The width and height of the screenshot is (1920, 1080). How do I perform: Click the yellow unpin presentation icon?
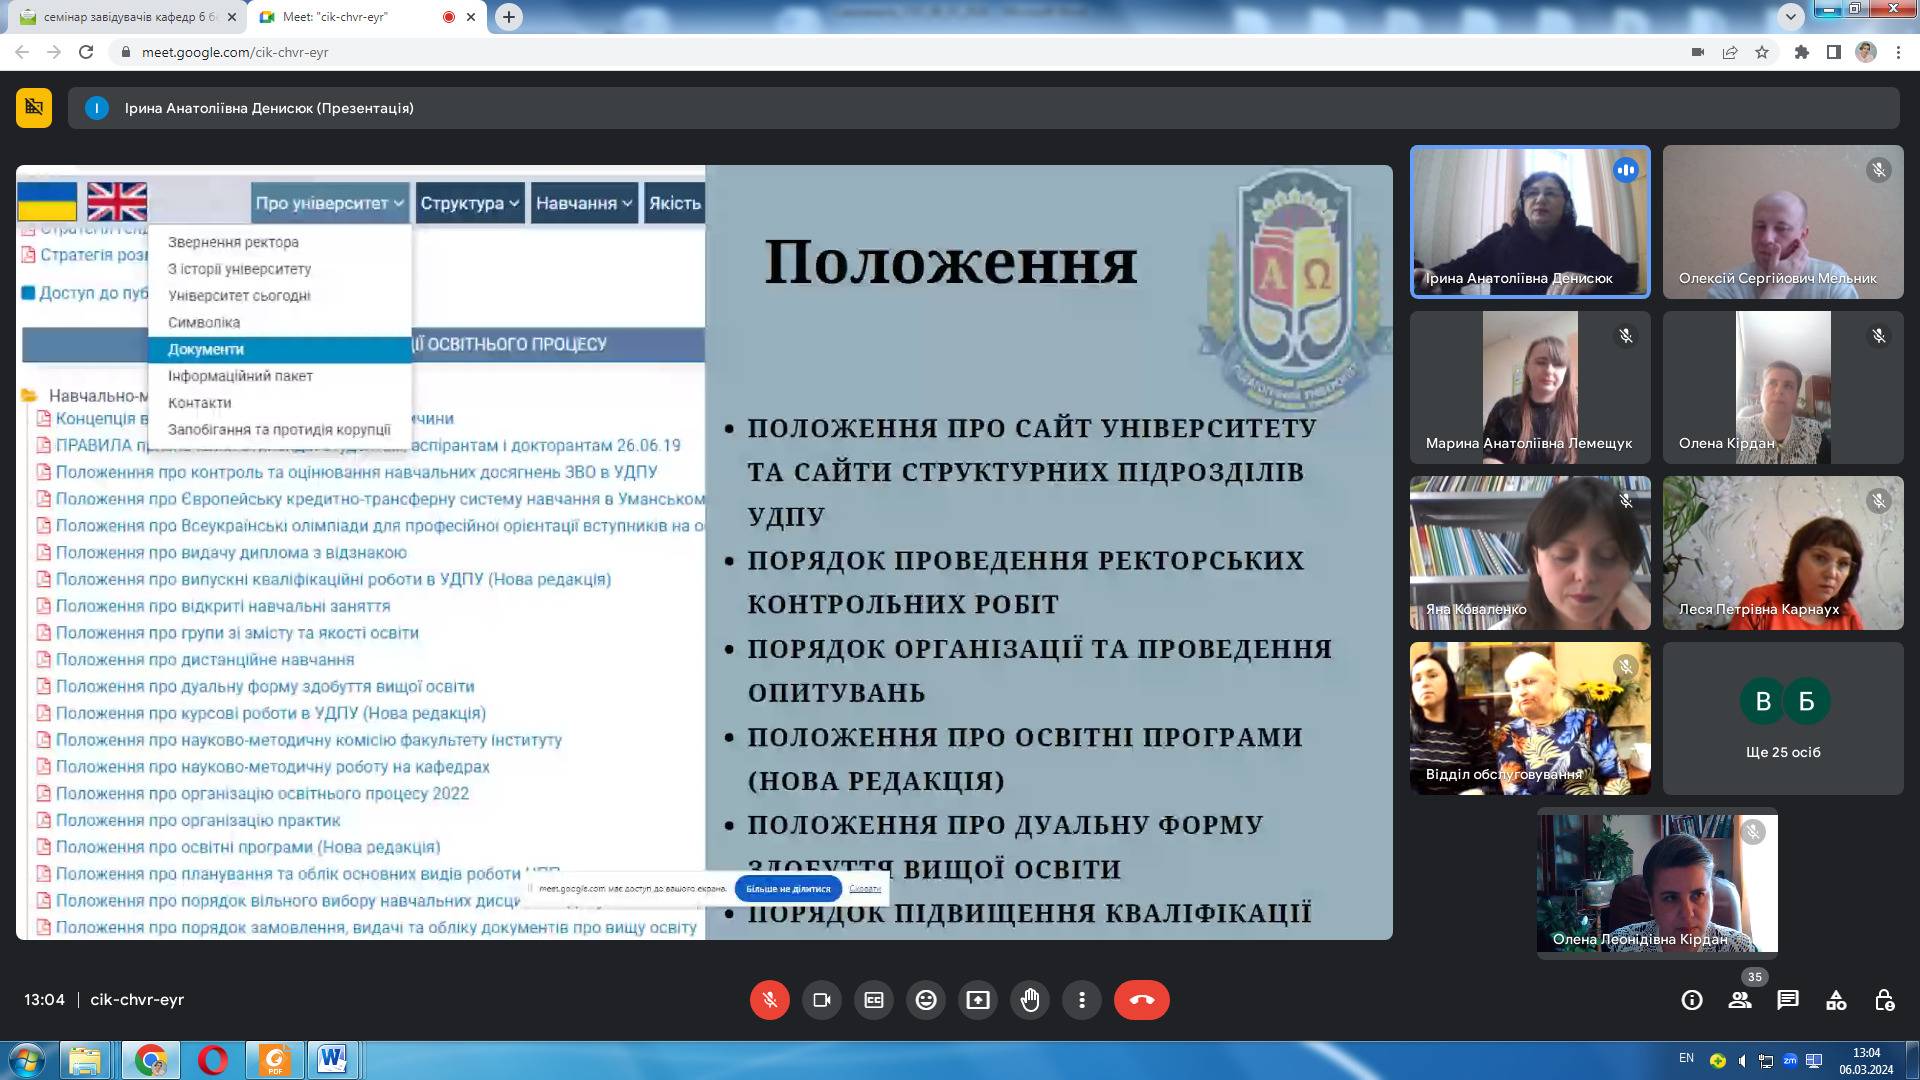[34, 108]
